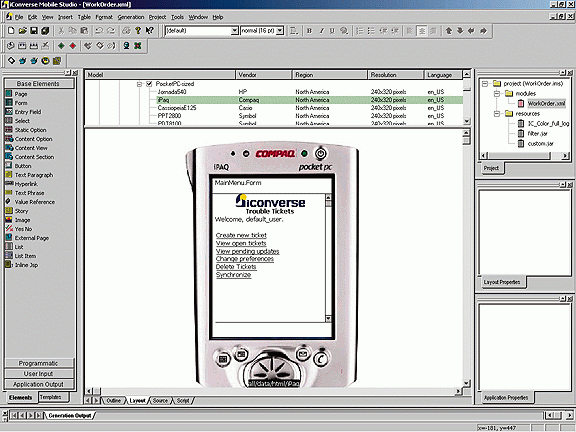Click the Create new ticket link
Viewport: 576px width, 432px height.
pos(241,235)
